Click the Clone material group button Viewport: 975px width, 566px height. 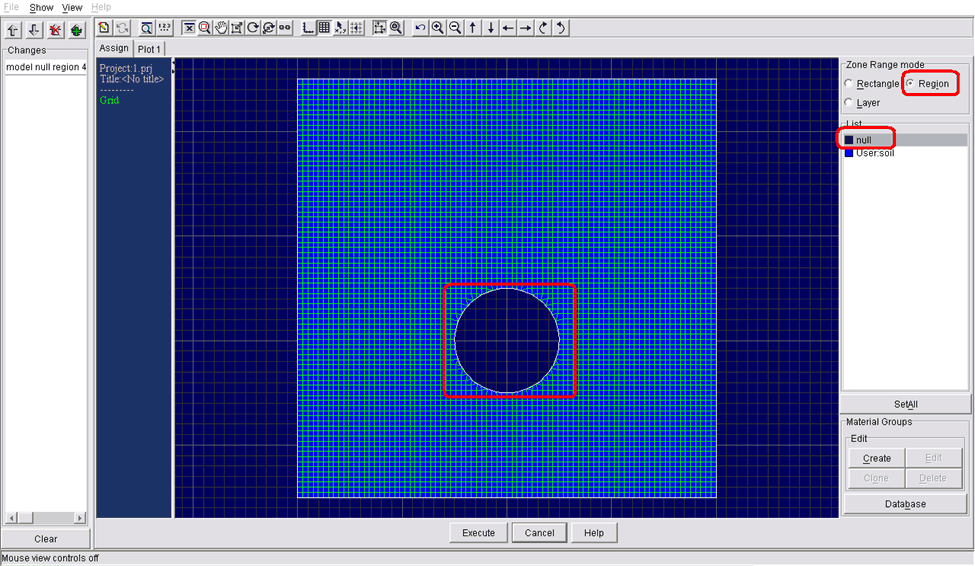pyautogui.click(x=877, y=478)
